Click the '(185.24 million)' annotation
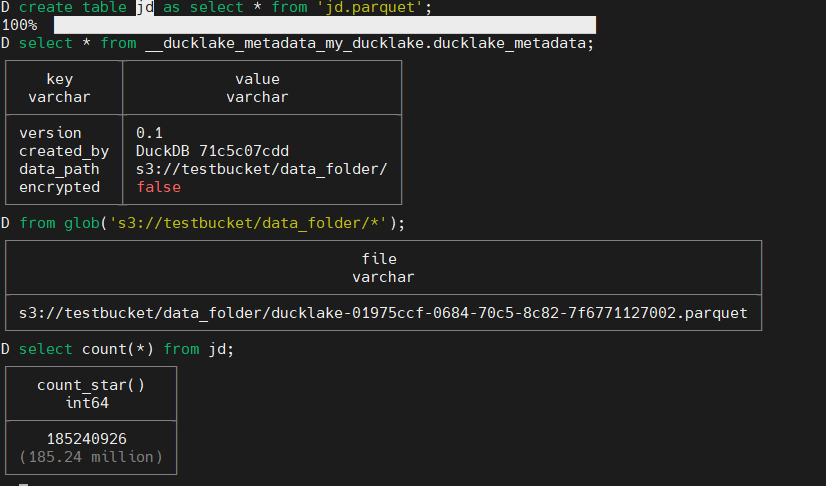The height and width of the screenshot is (486, 826). [91, 457]
